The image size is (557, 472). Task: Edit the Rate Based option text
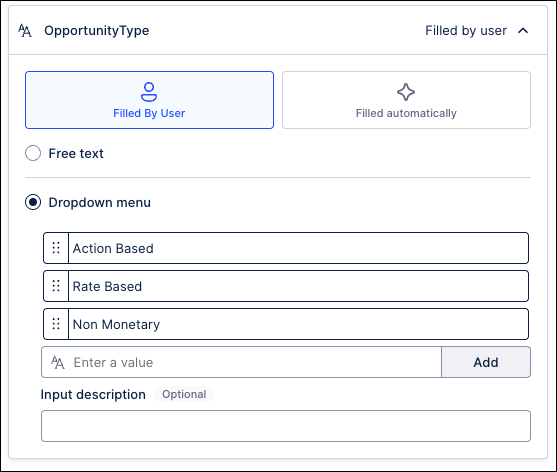point(298,286)
